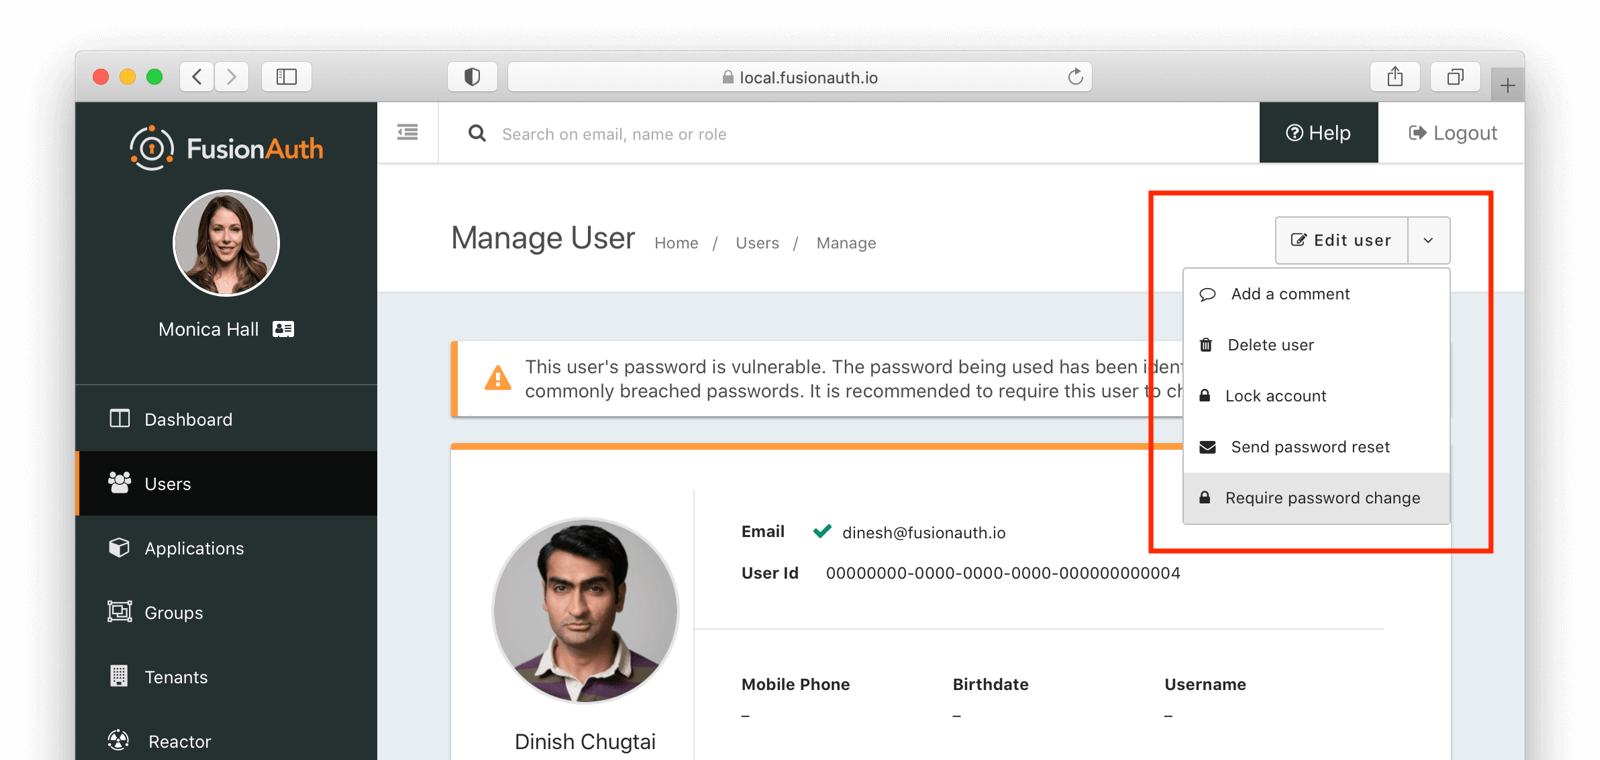
Task: Click the Birthdate label
Action: (990, 685)
